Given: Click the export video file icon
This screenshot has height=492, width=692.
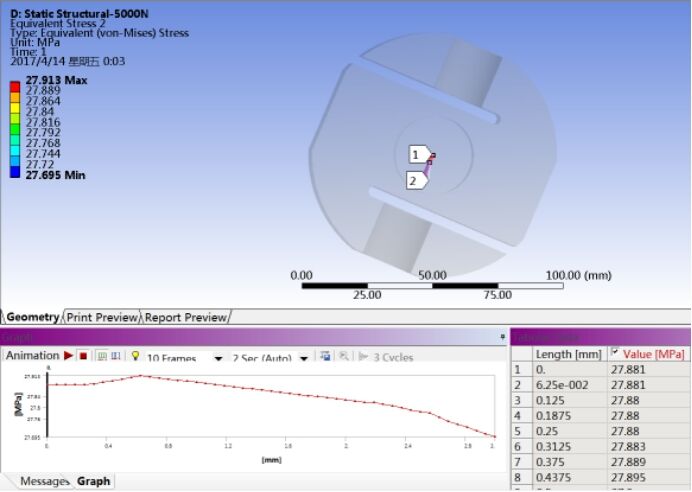Looking at the screenshot, I should 325,356.
